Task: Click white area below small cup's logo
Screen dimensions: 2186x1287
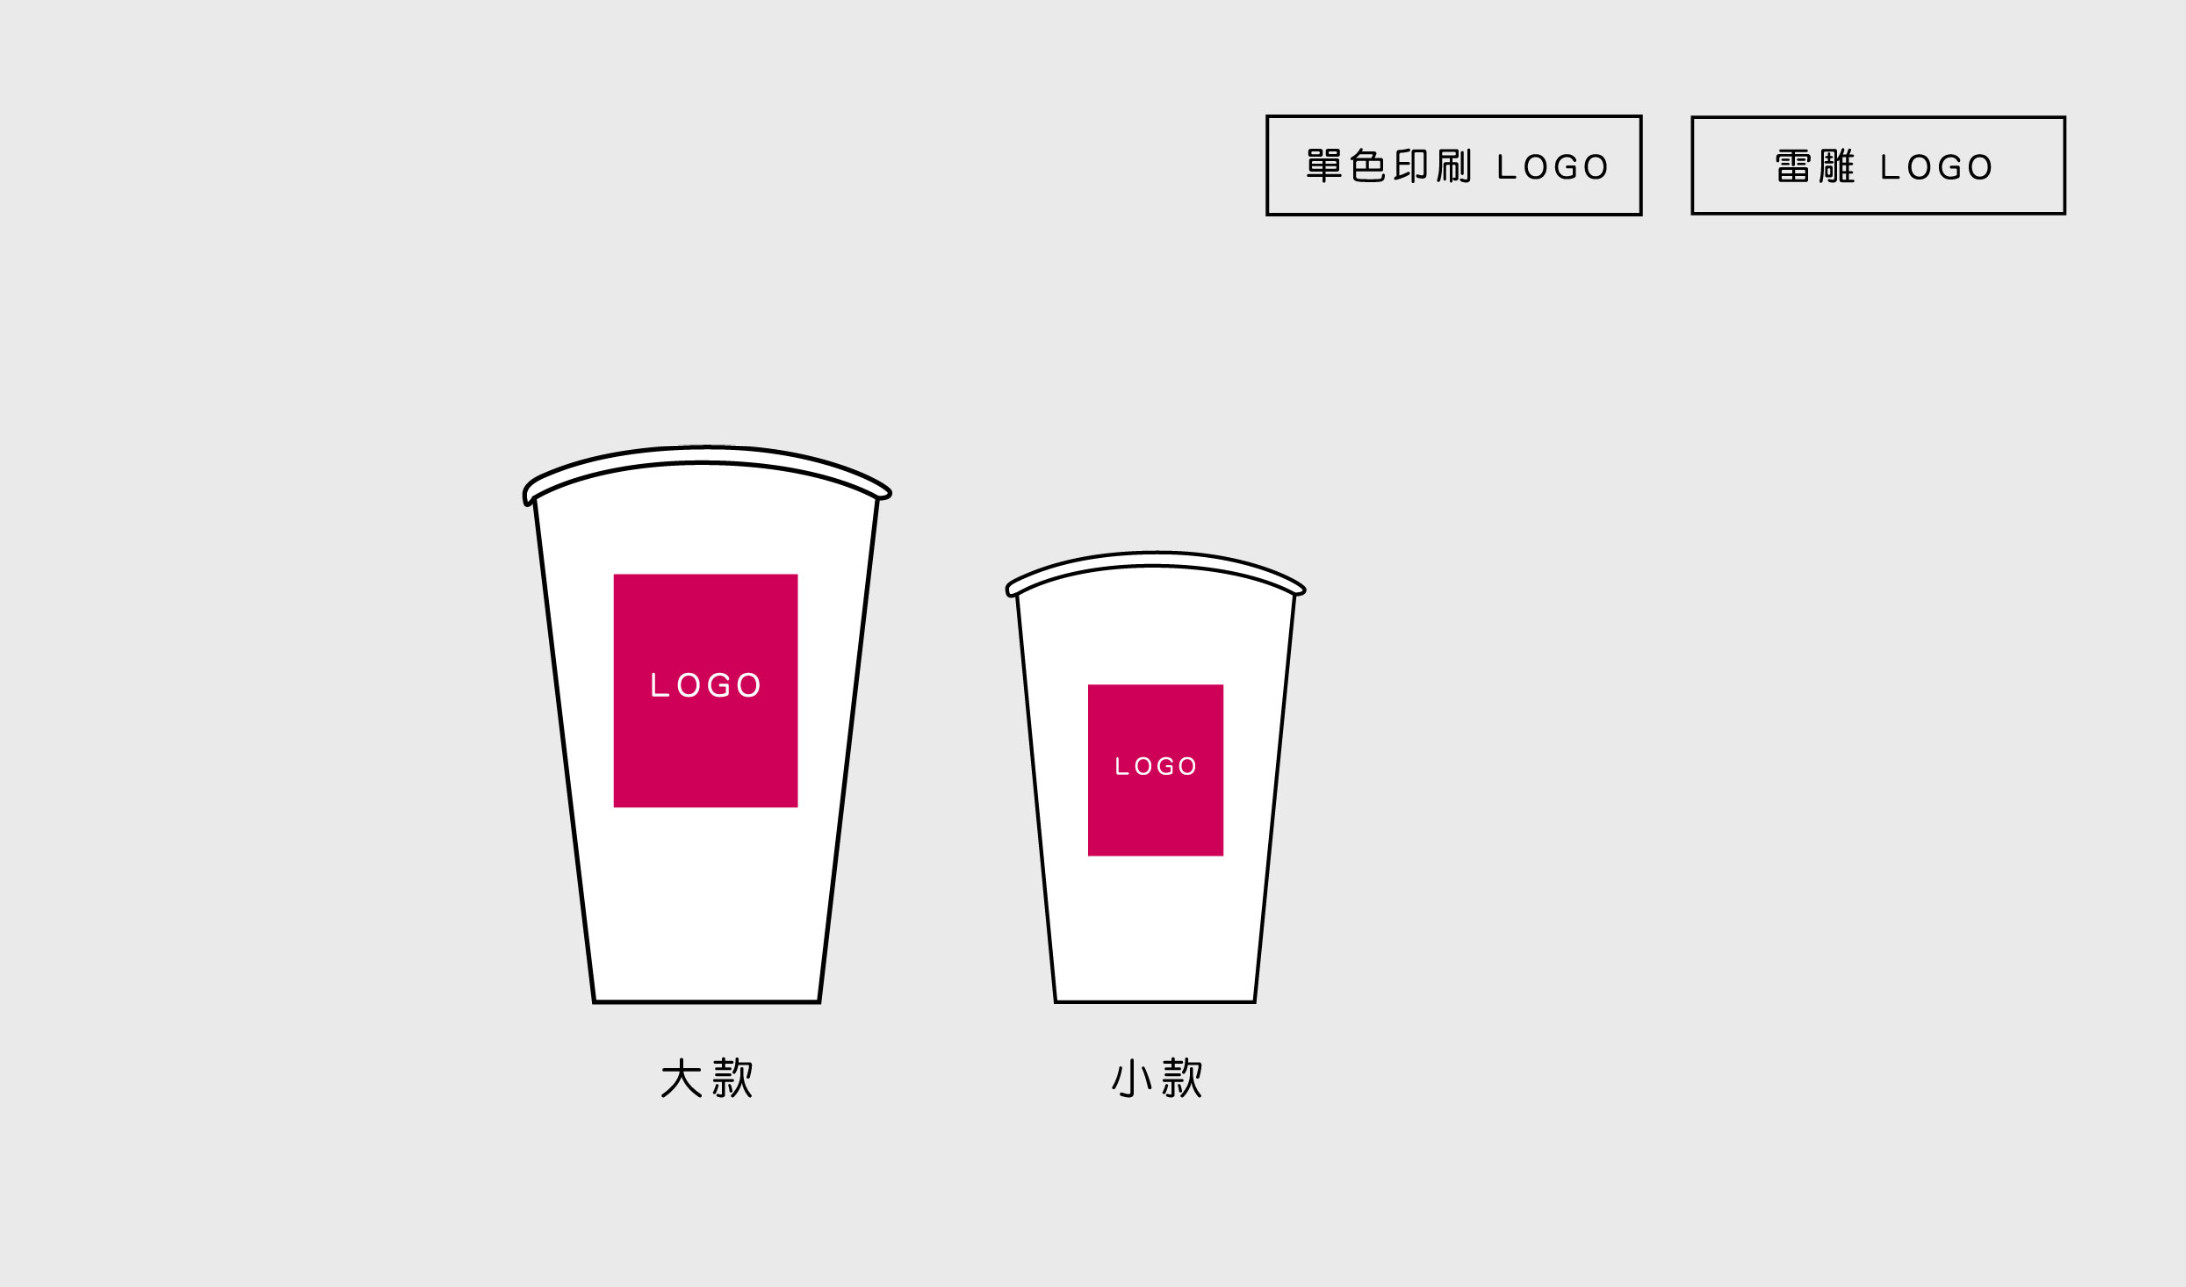Action: 1156,925
